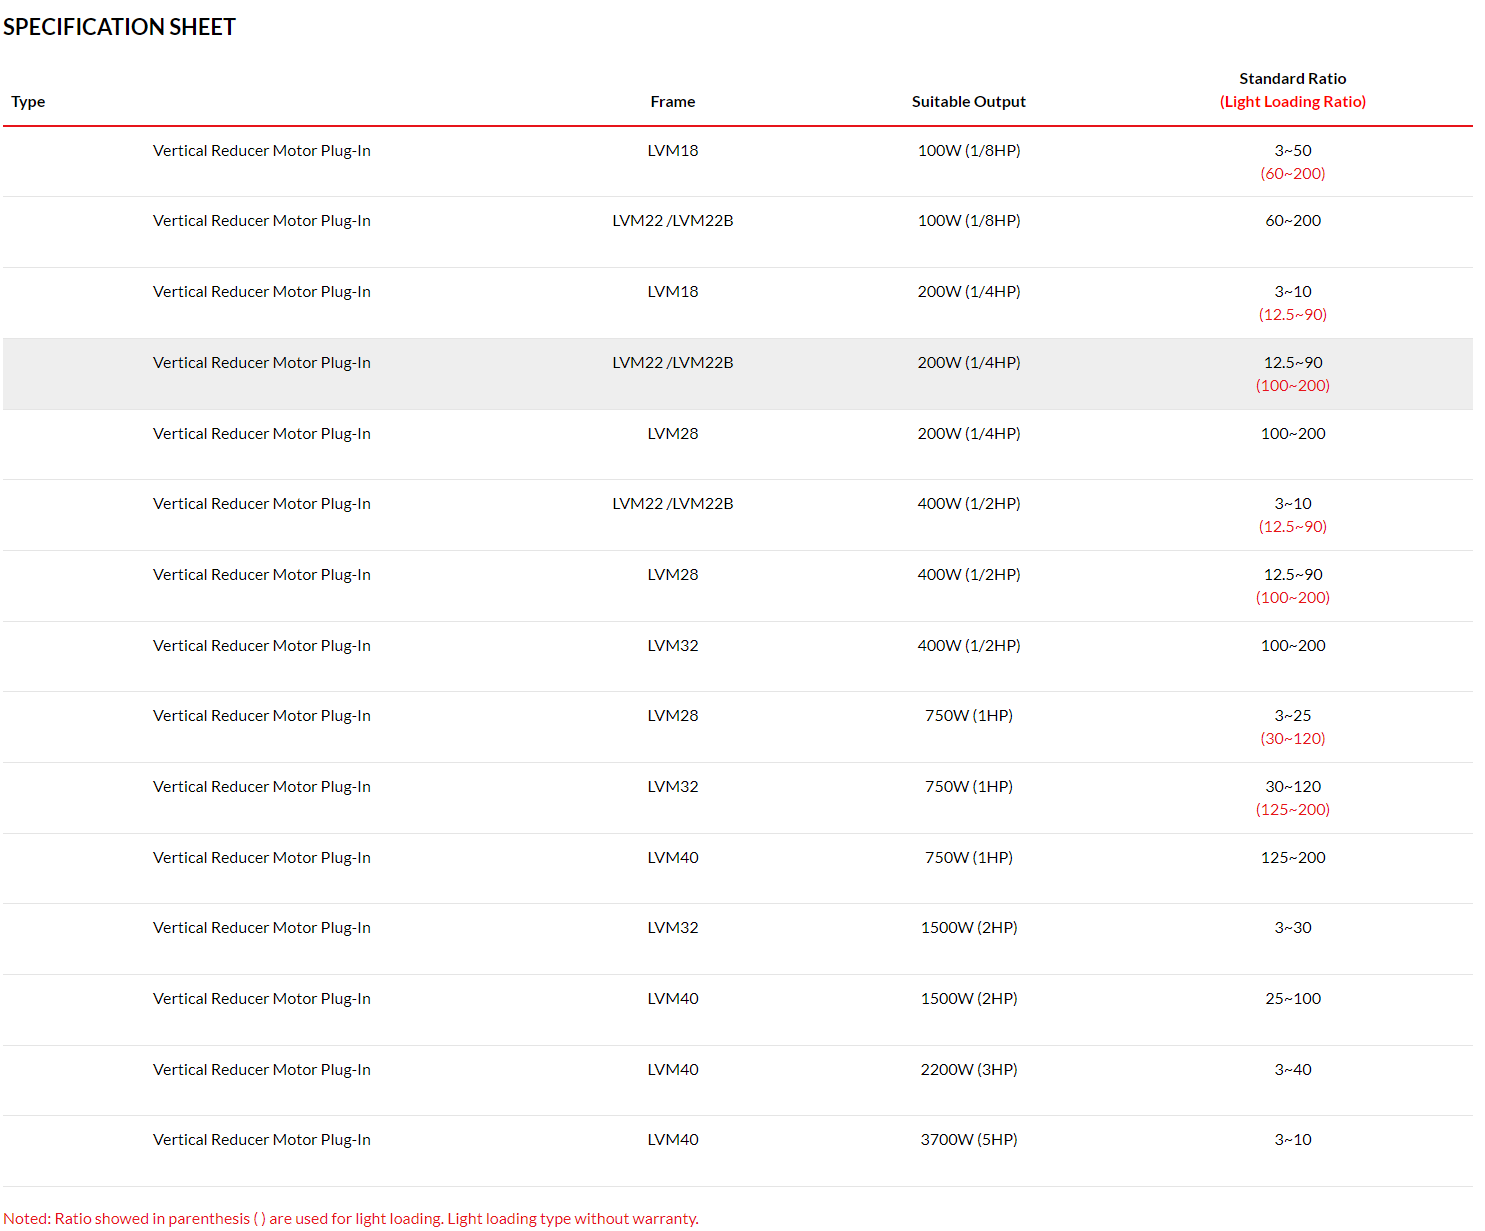Select LVM22 /LVM22B frame in the 400W row

point(673,504)
